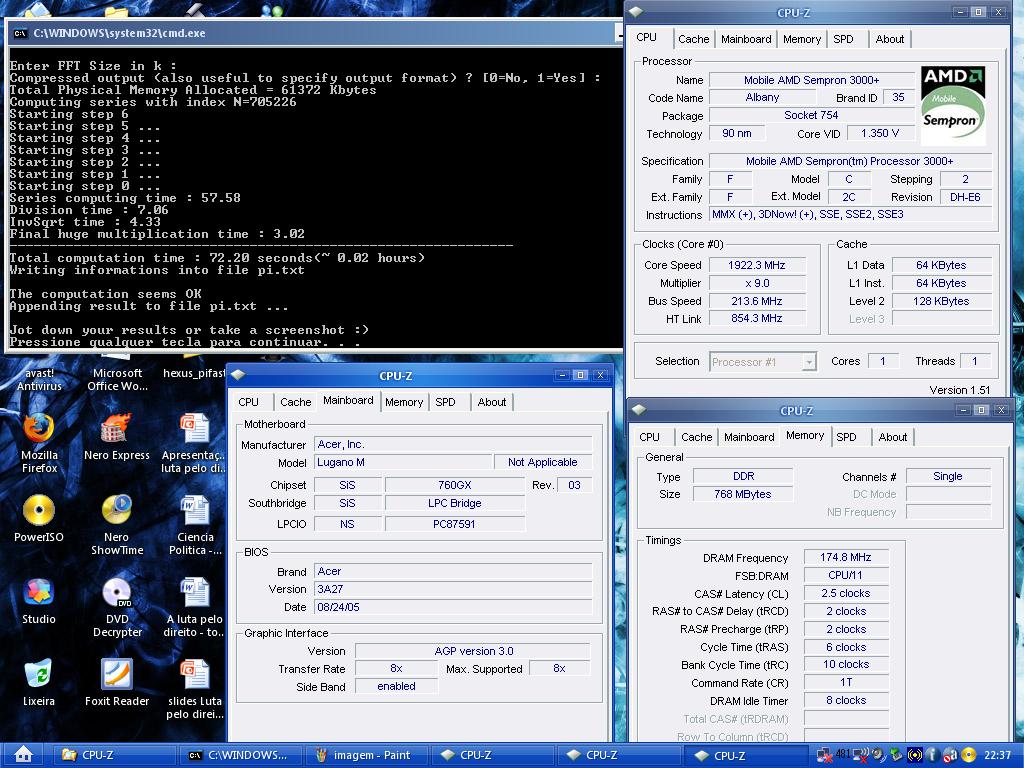Click the taskbar clock showing 22:37
1024x768 pixels.
pos(997,756)
